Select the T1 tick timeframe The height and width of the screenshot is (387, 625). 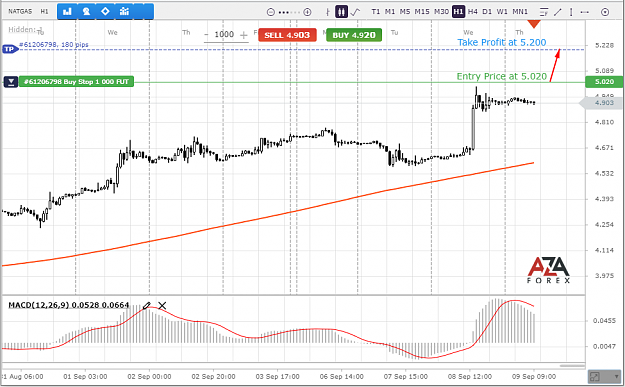pos(375,12)
